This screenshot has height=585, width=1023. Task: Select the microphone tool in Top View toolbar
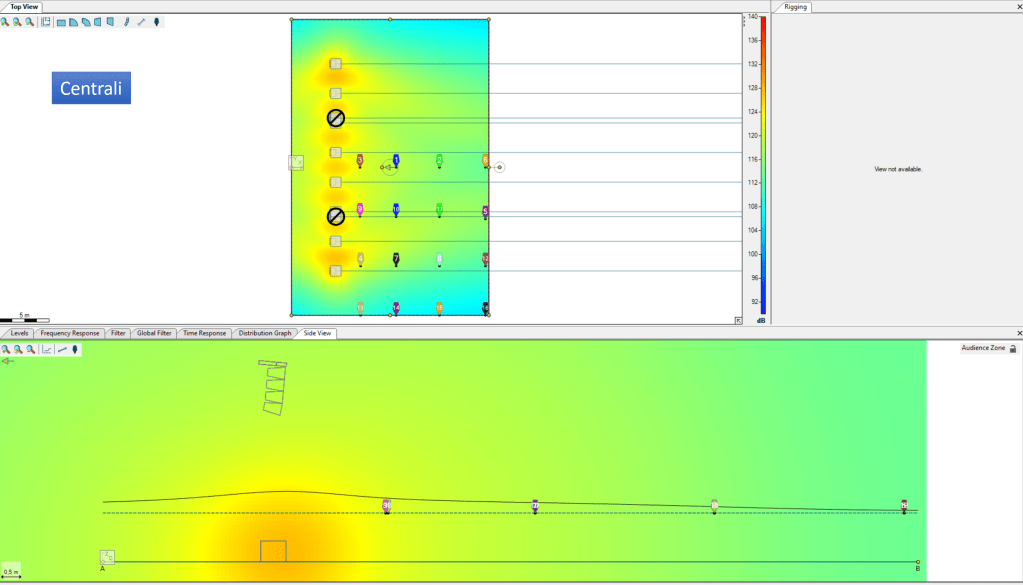pyautogui.click(x=156, y=21)
